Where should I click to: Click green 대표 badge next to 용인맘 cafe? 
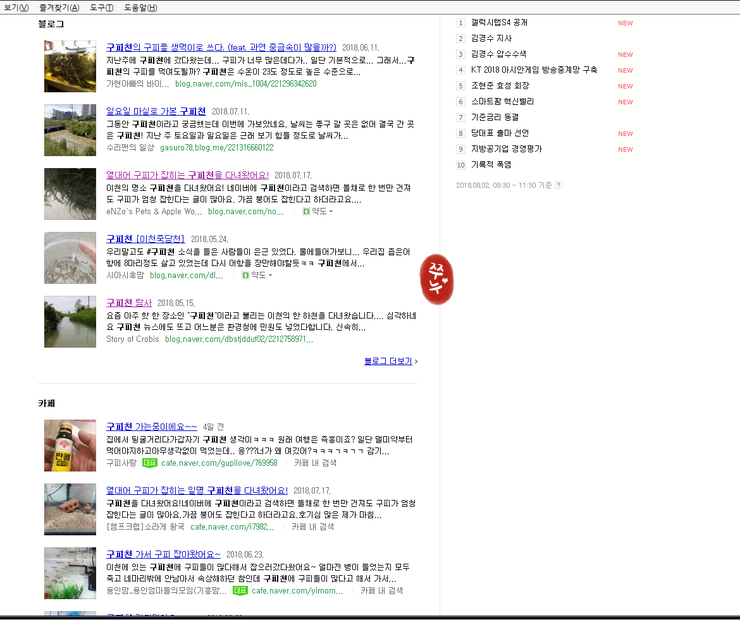pyautogui.click(x=240, y=590)
